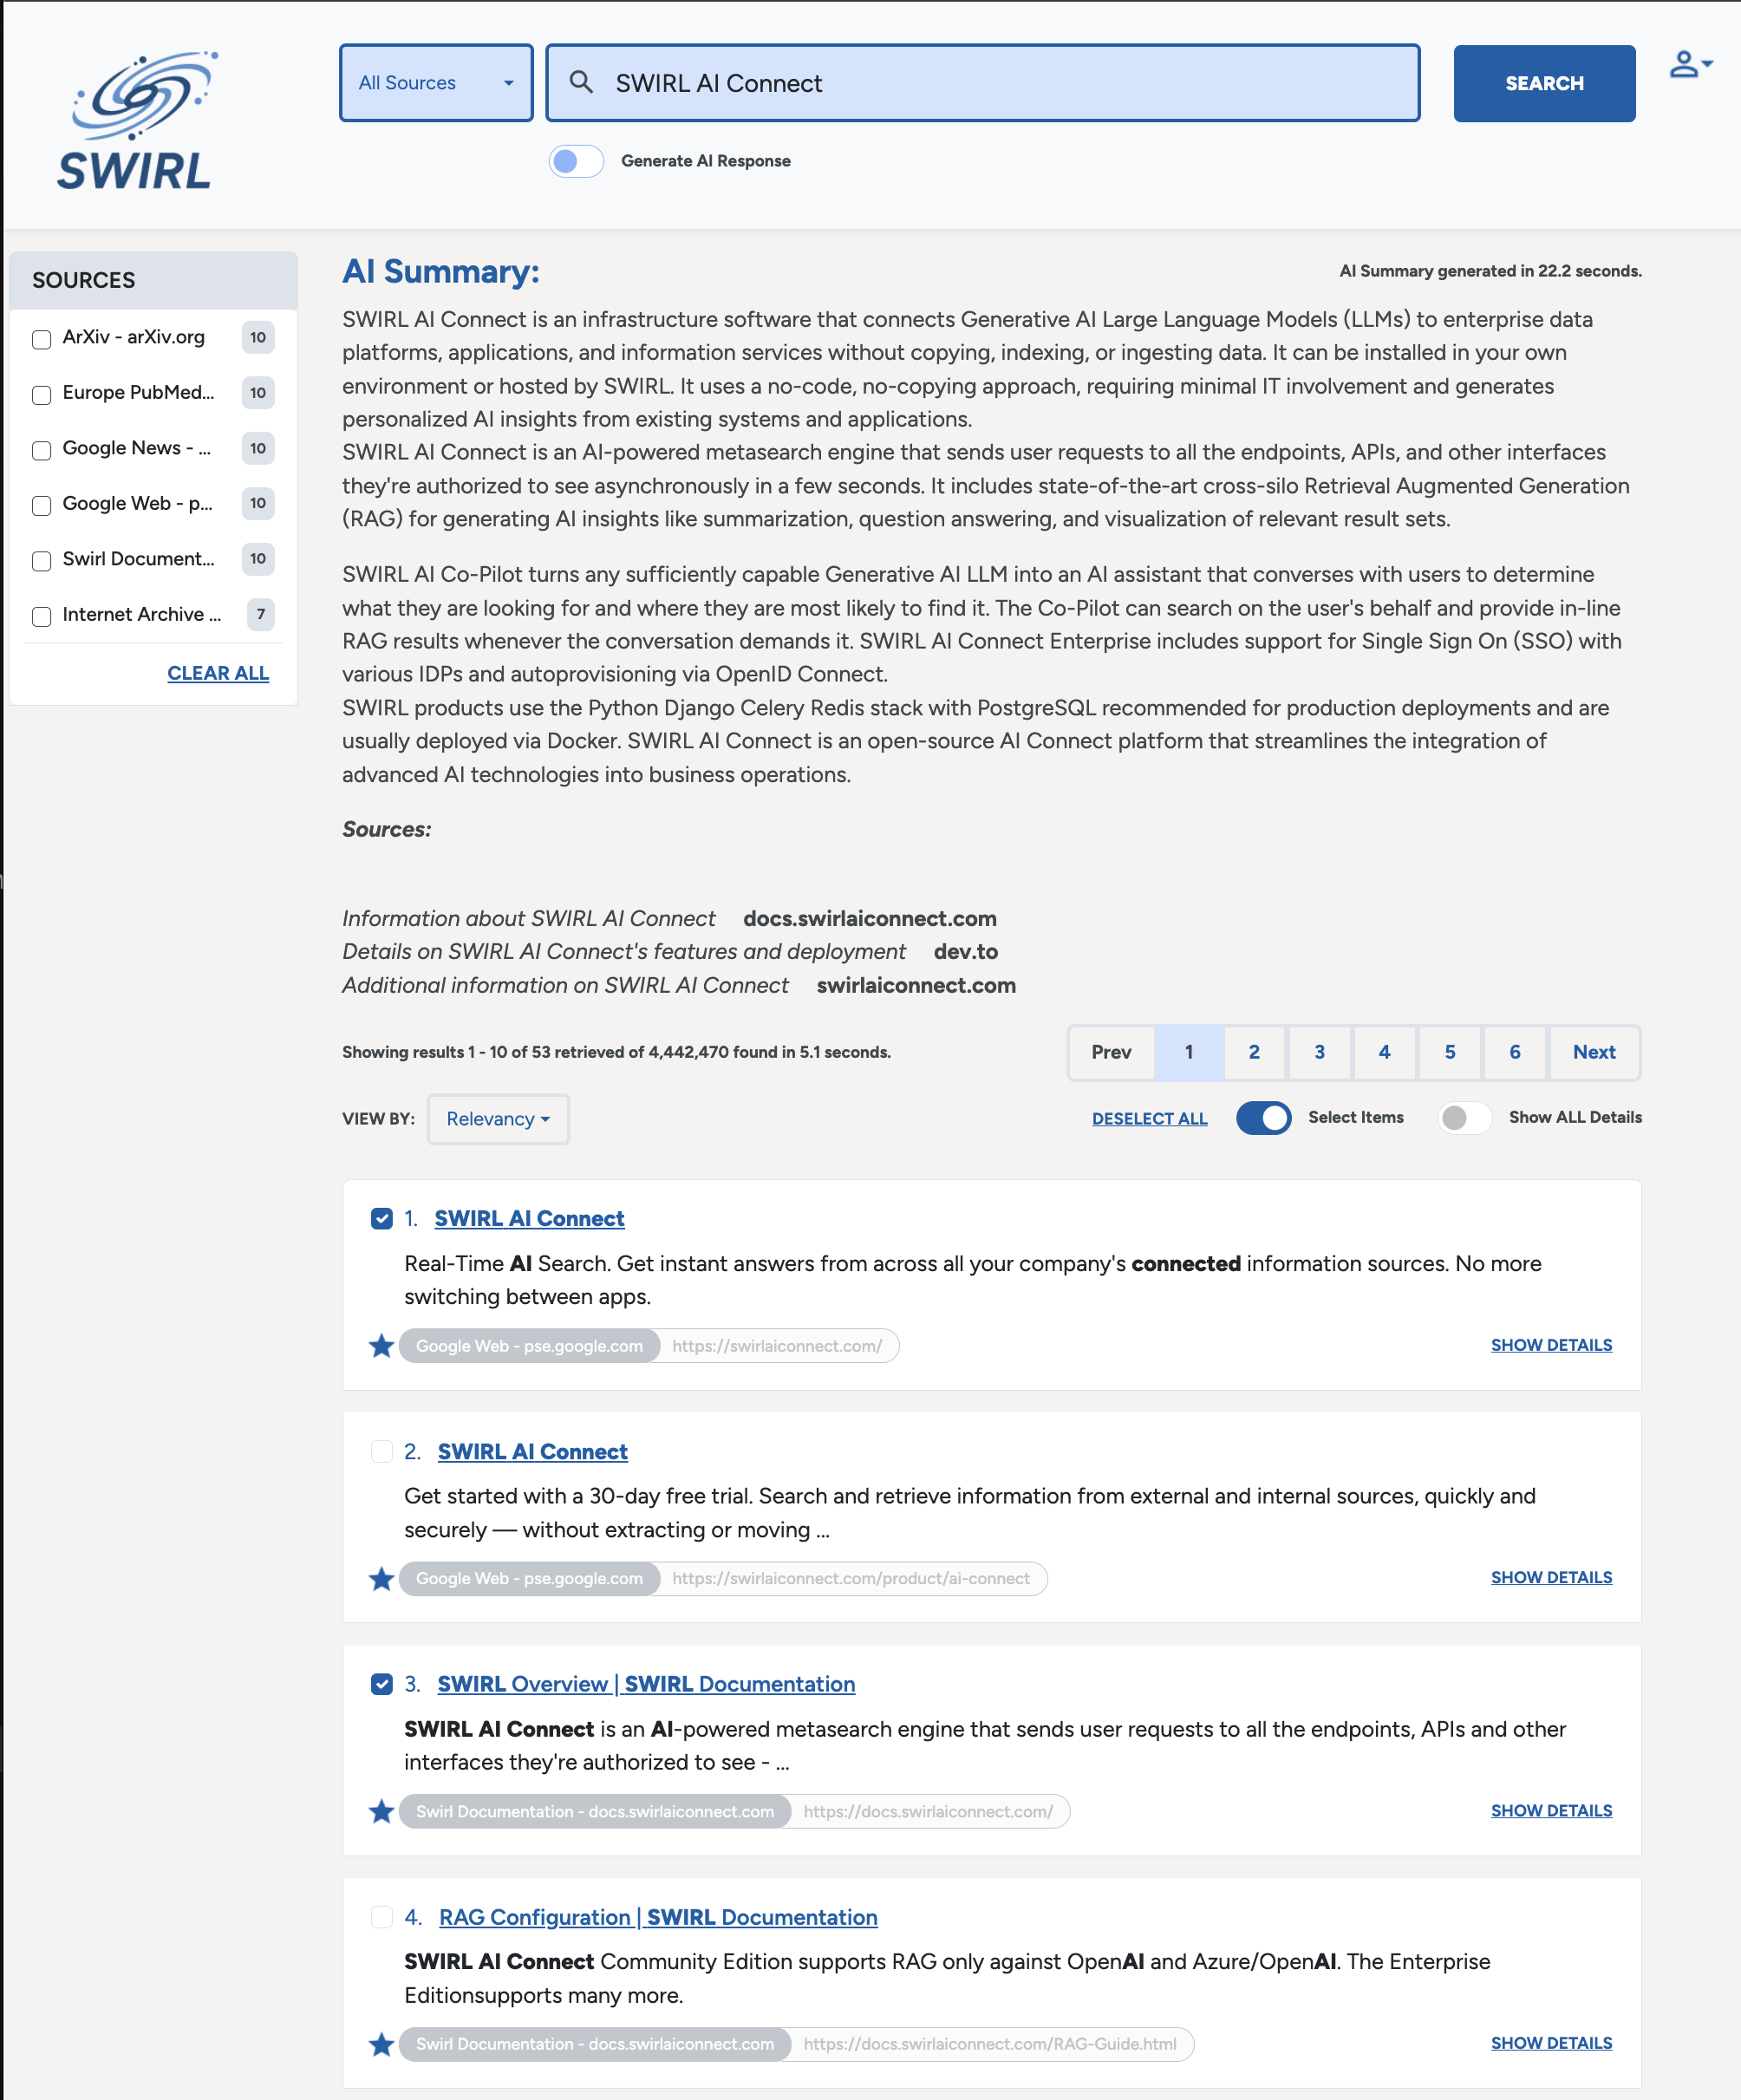Click page 3 pagination button
Screen dimensions: 1741x2100
[x=1319, y=1052]
